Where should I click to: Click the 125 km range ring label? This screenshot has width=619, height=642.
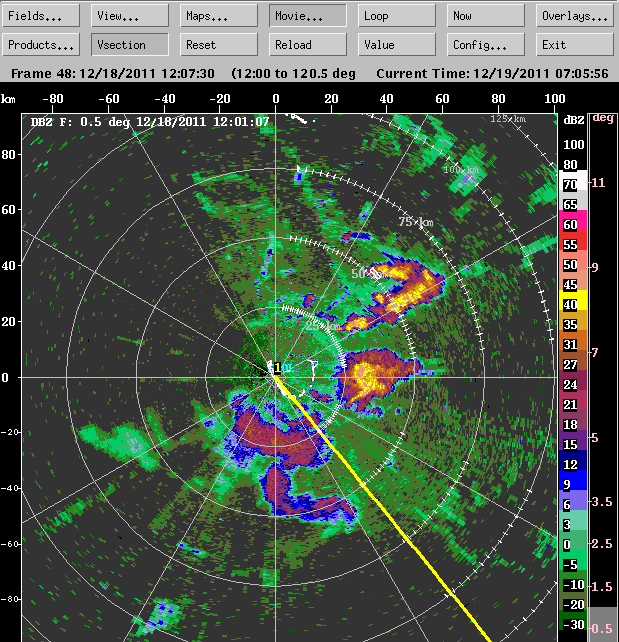tap(508, 119)
